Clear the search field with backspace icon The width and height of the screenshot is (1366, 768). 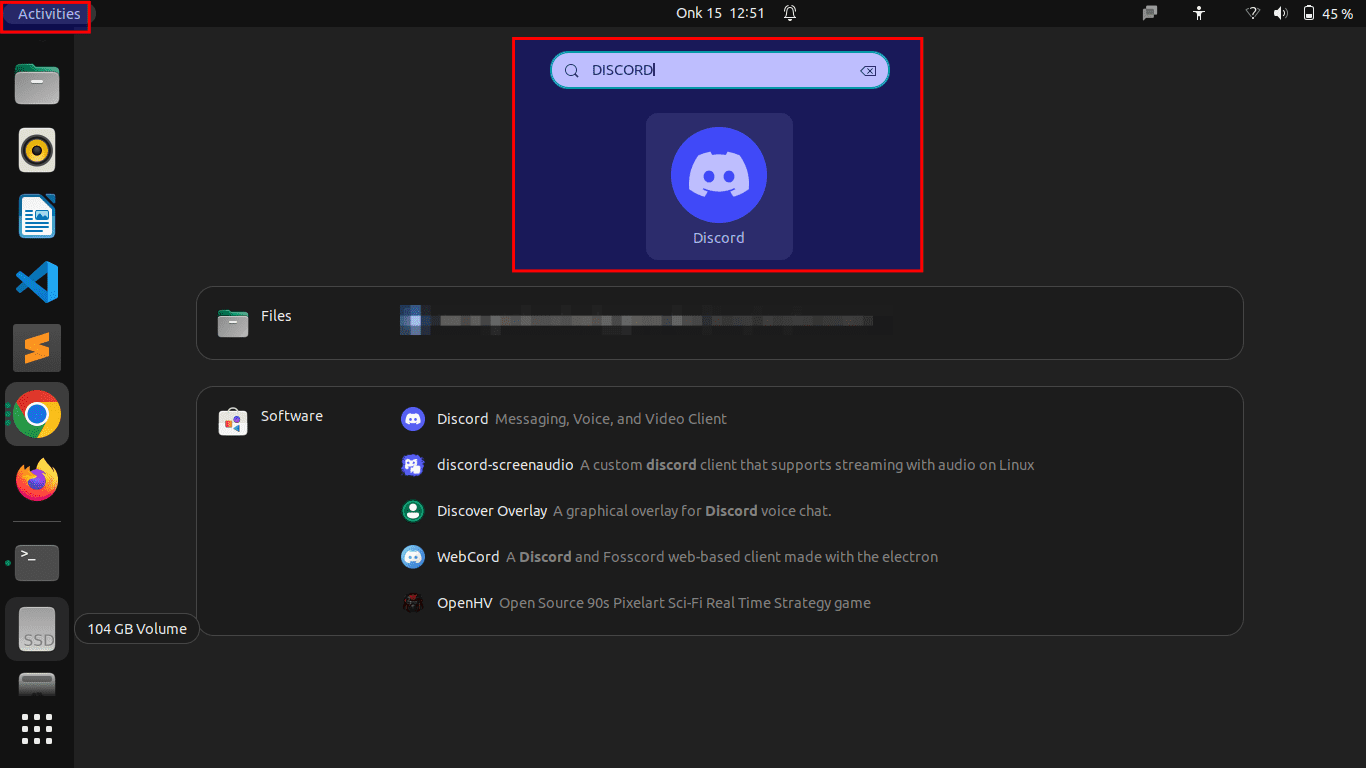pos(868,71)
